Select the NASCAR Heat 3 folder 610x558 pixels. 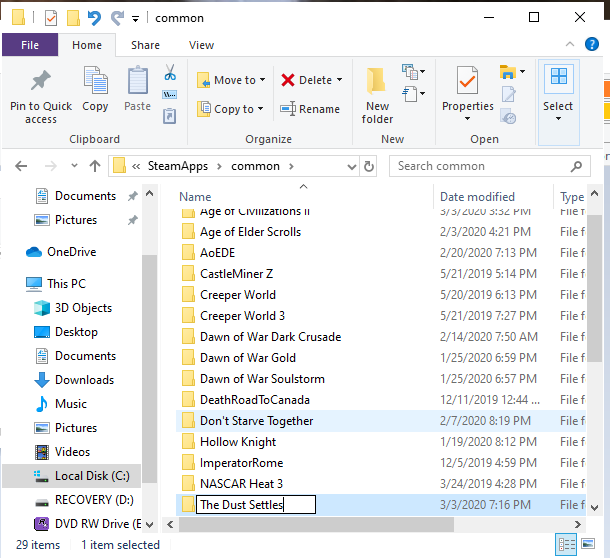(381, 484)
